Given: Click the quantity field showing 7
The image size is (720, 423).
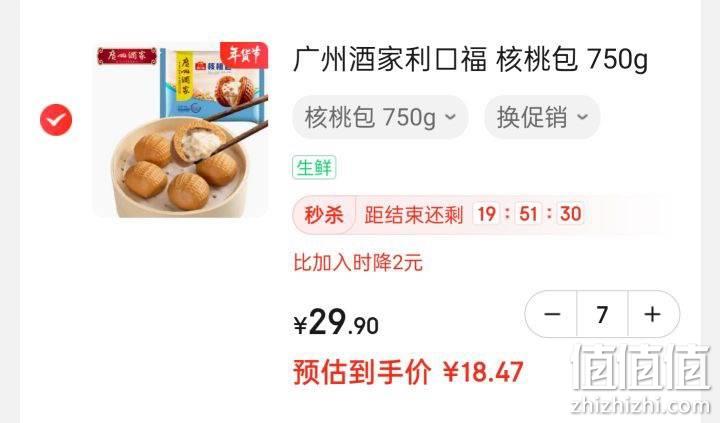Looking at the screenshot, I should (x=602, y=315).
